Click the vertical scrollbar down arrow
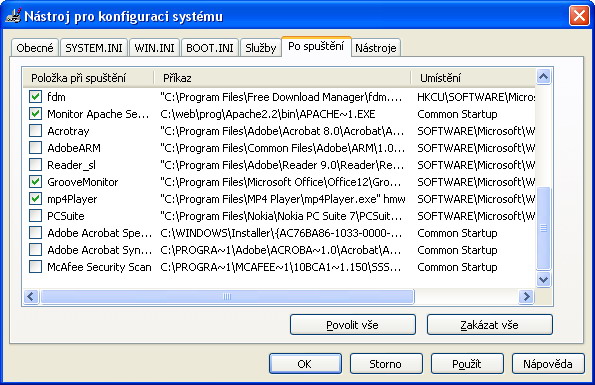 coord(543,280)
